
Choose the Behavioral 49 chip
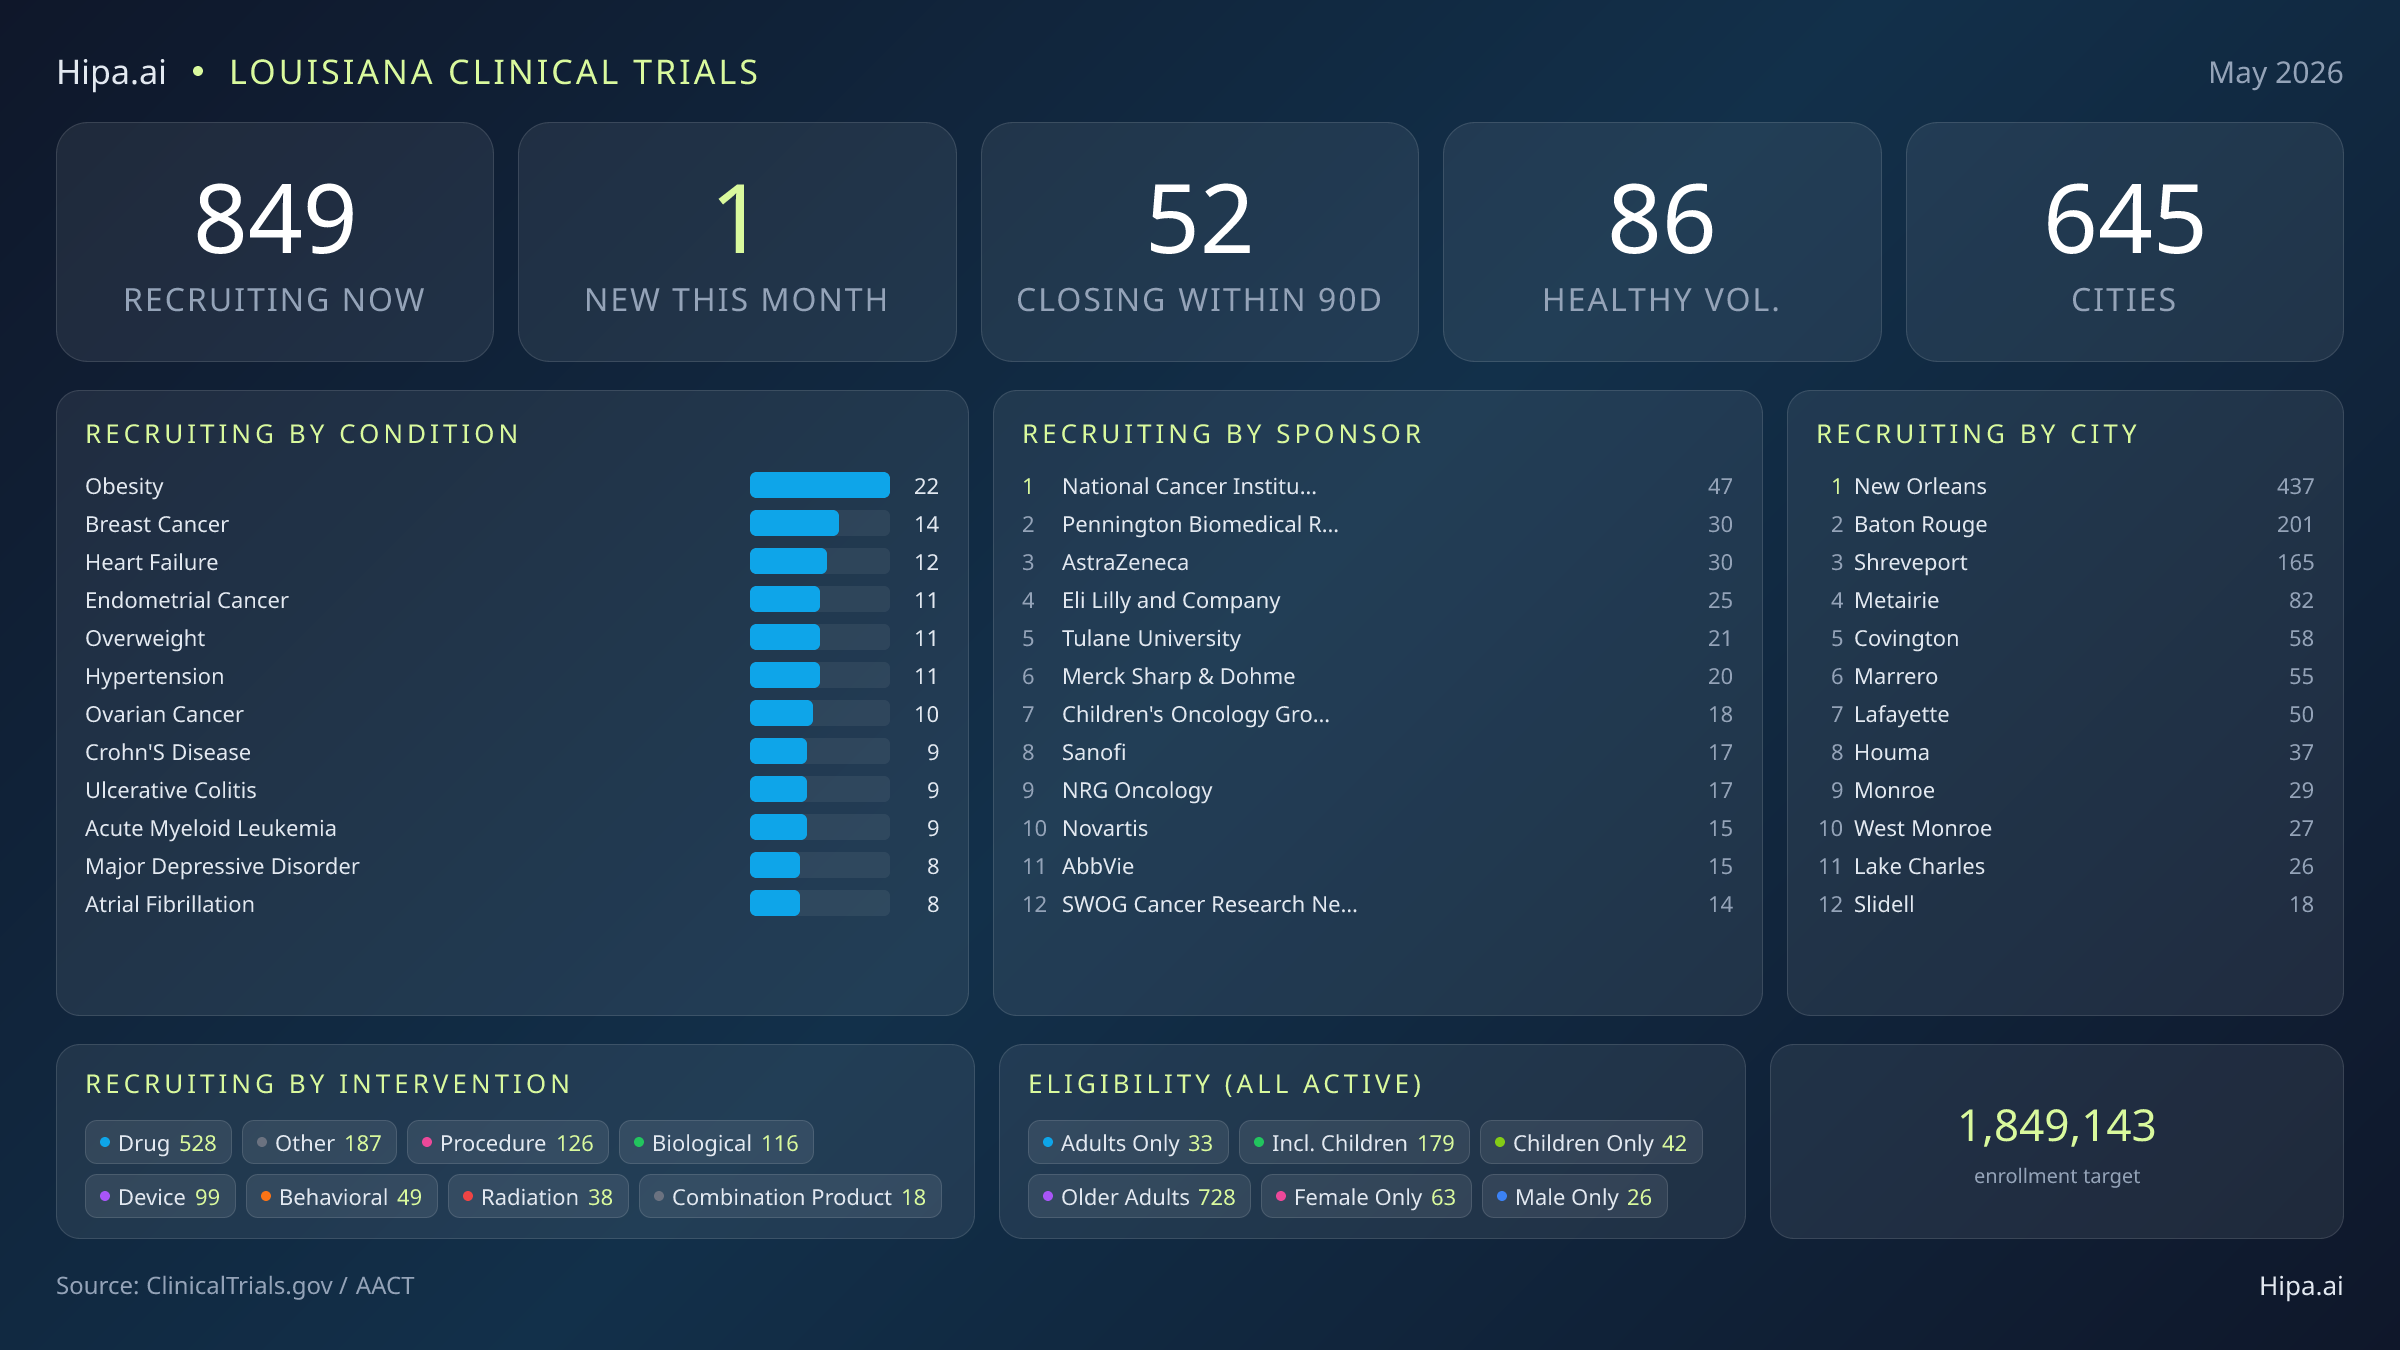[x=342, y=1197]
